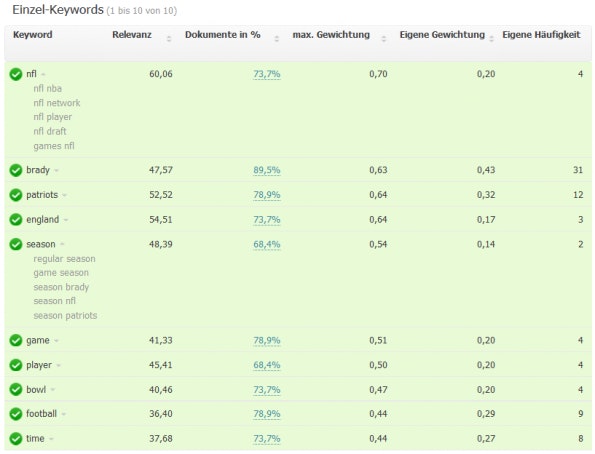595x454 pixels.
Task: Click the green check icon beside player
Action: click(16, 365)
